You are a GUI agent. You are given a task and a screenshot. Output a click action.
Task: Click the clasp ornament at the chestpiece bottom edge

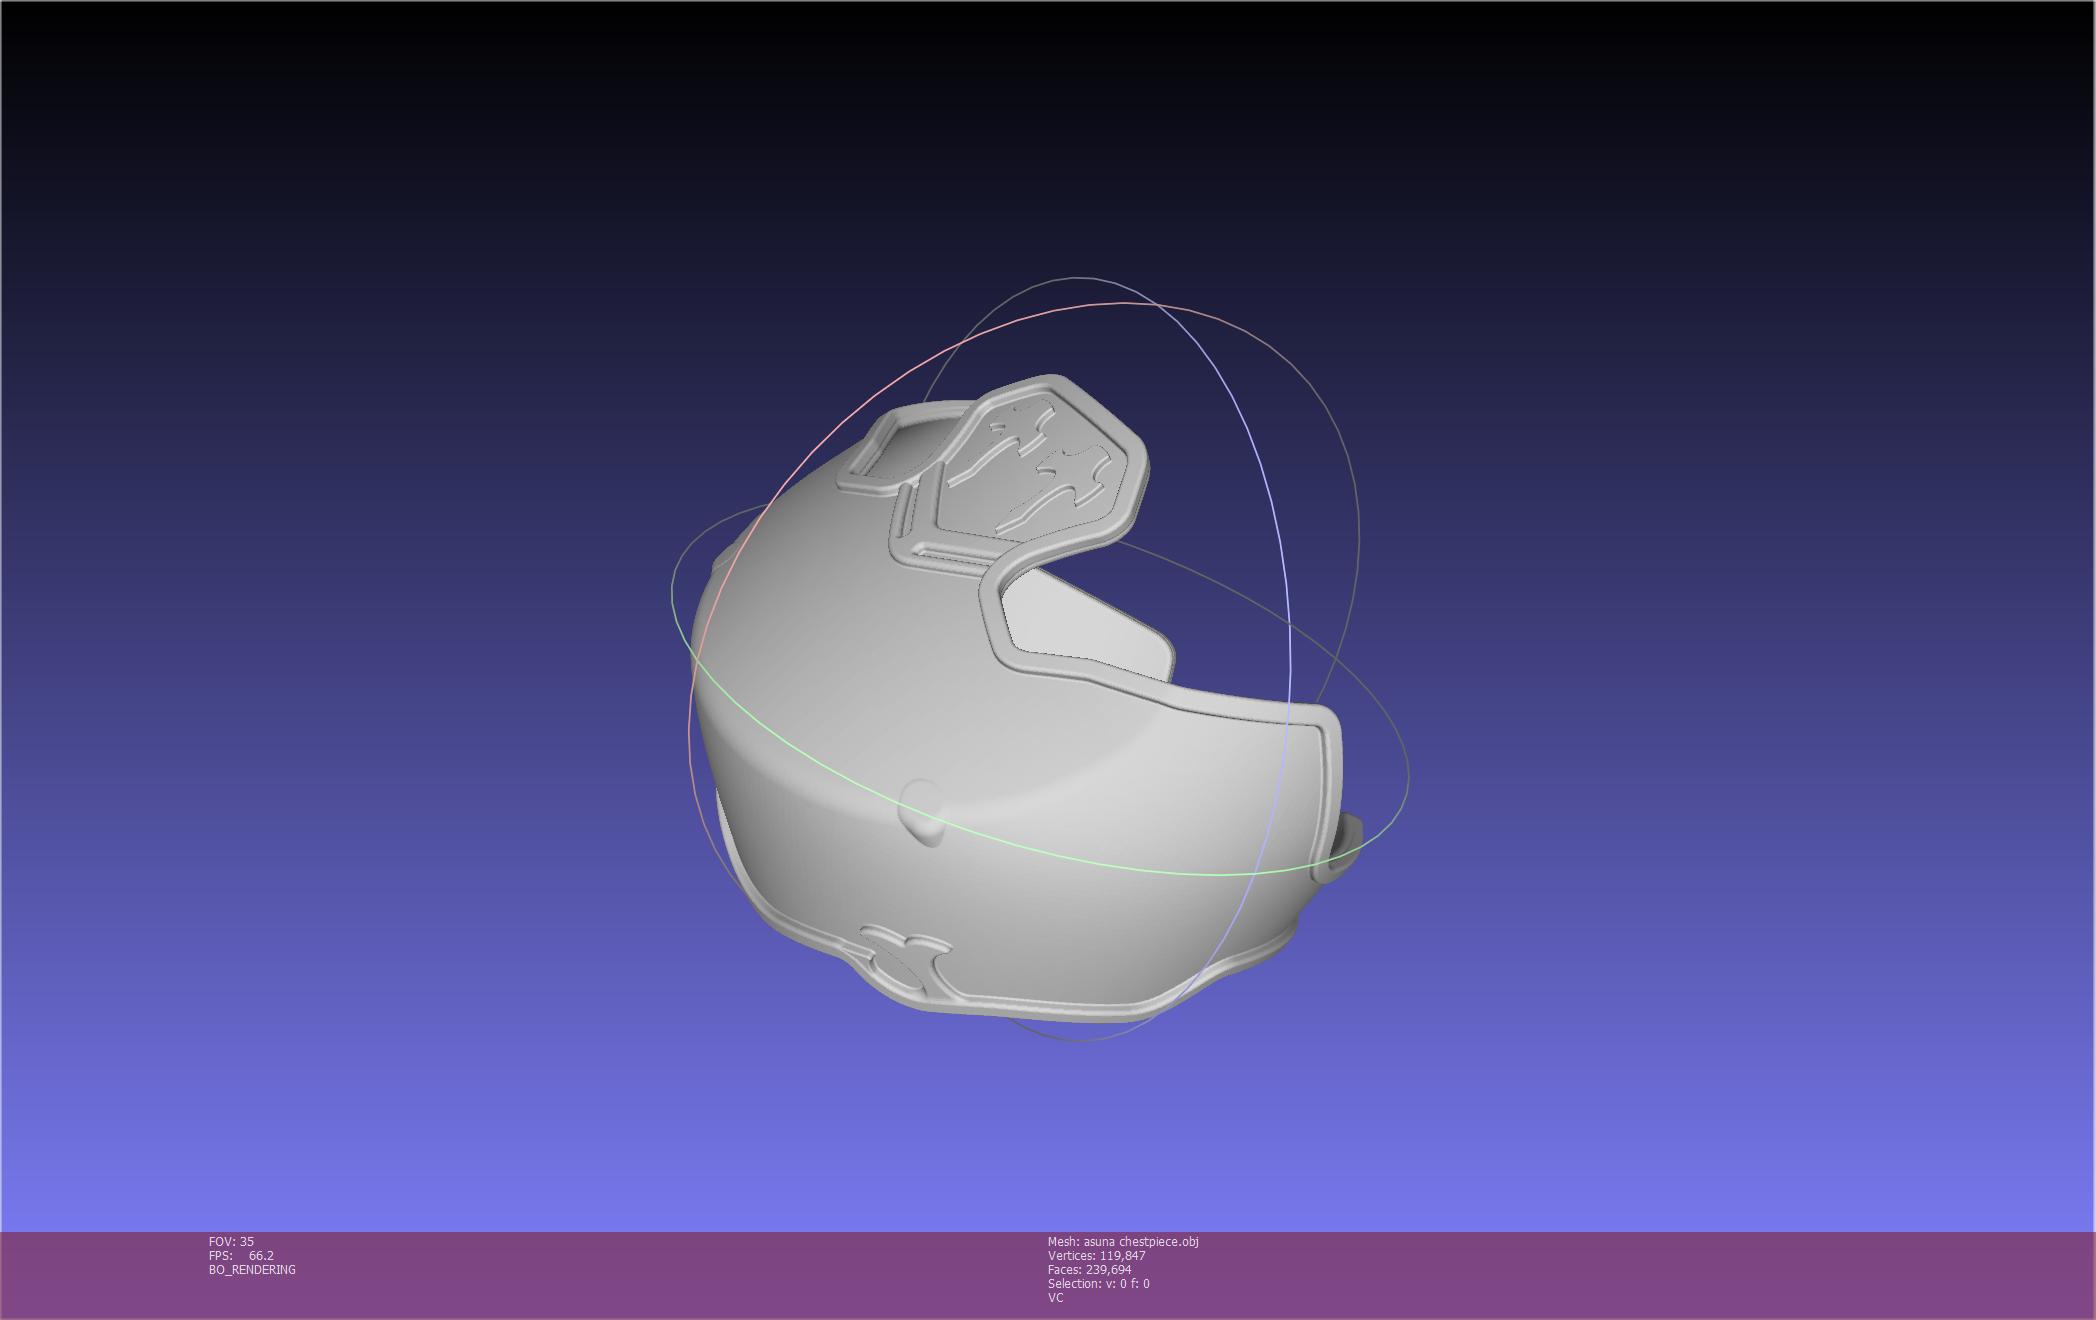907,961
